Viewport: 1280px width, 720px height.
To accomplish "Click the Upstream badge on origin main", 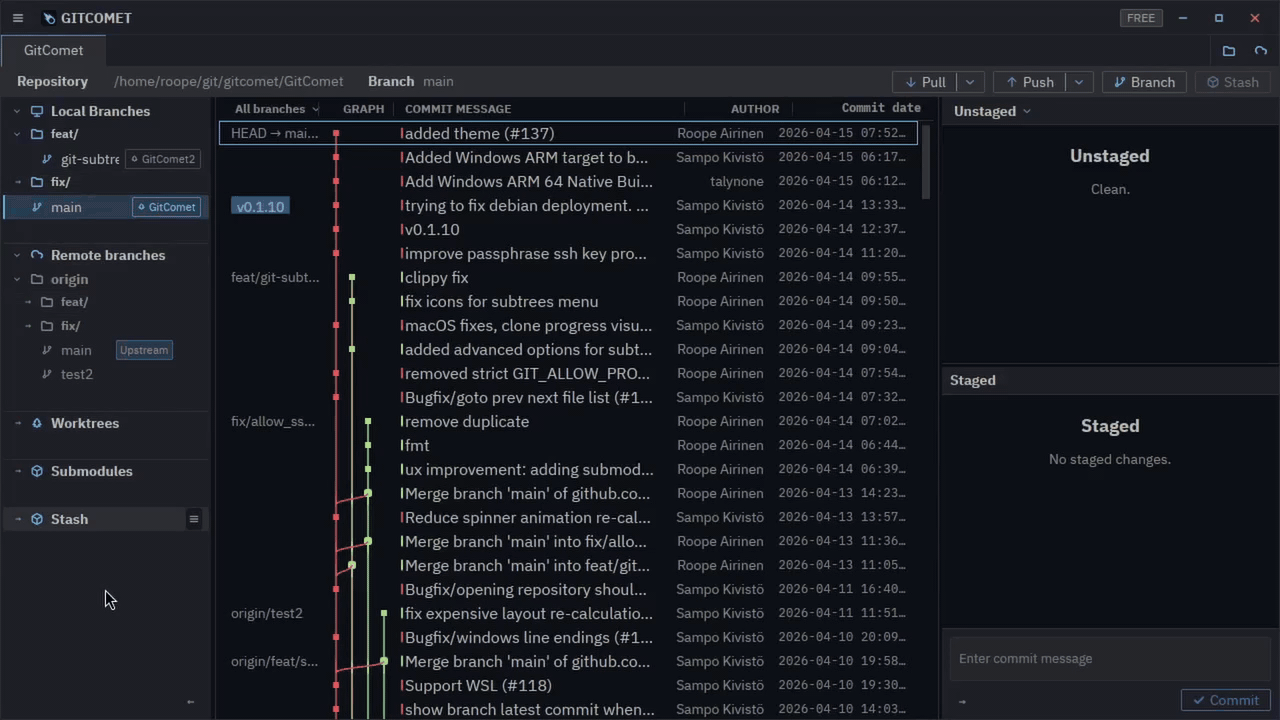I will coord(144,350).
